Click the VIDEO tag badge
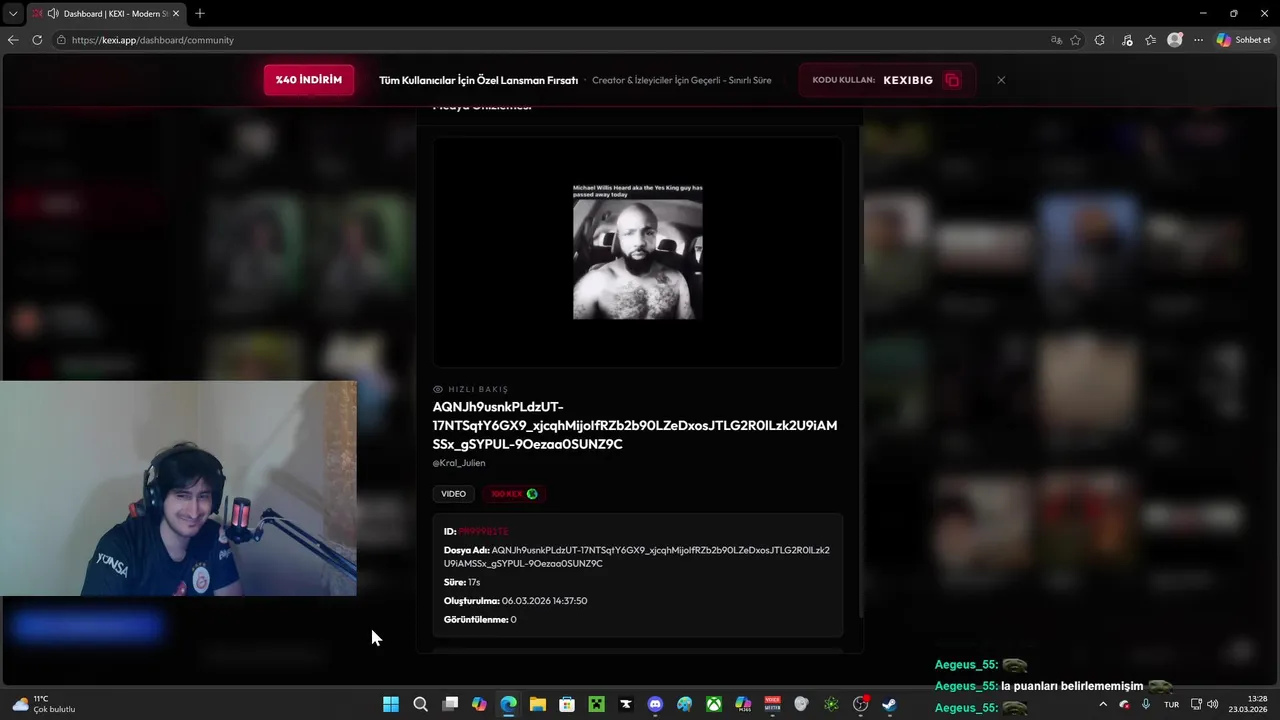The height and width of the screenshot is (720, 1280). pos(454,494)
